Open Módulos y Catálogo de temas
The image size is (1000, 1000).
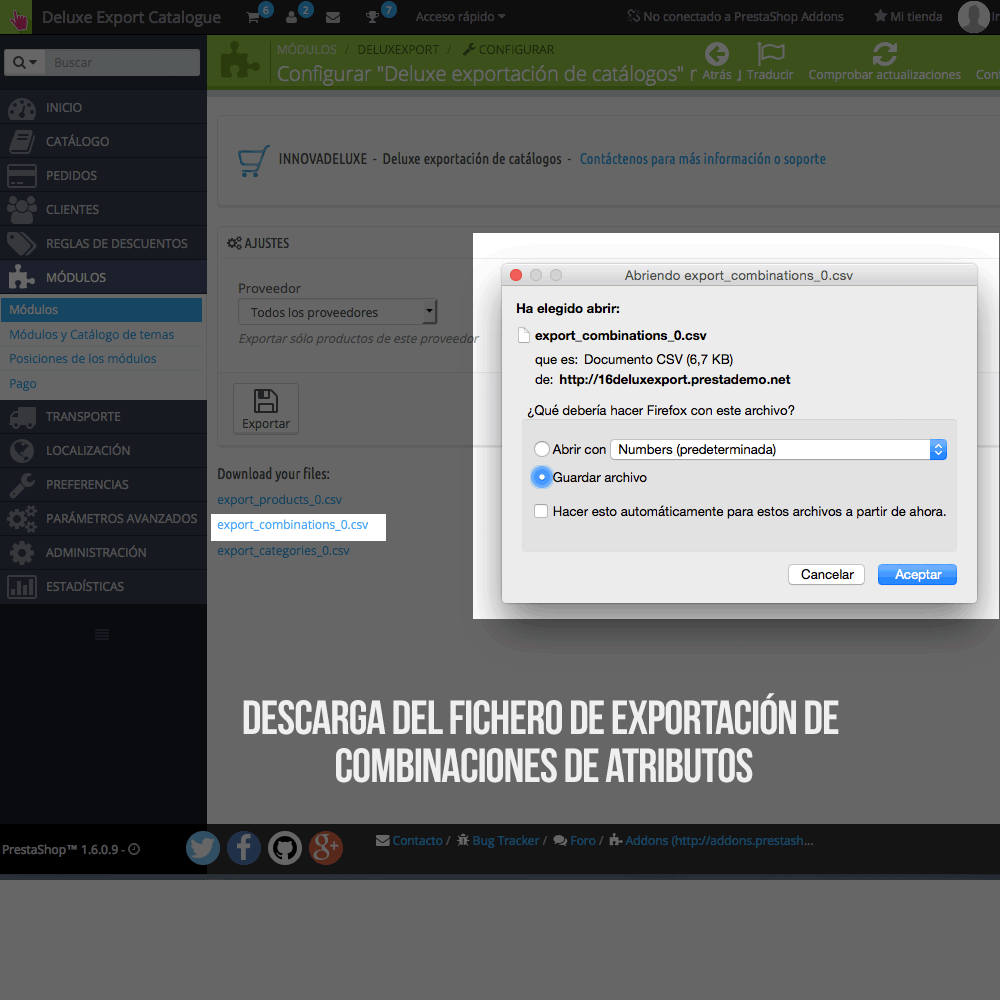tap(91, 334)
